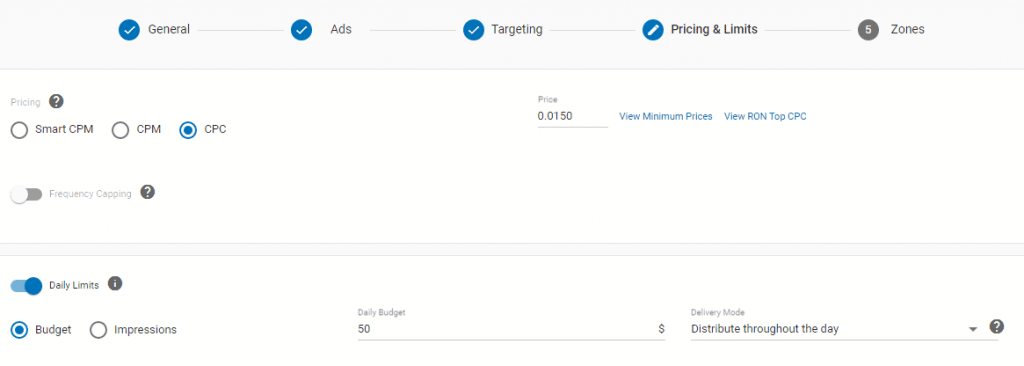
Task: Open the Pricing help question mark icon
Action: point(56,101)
